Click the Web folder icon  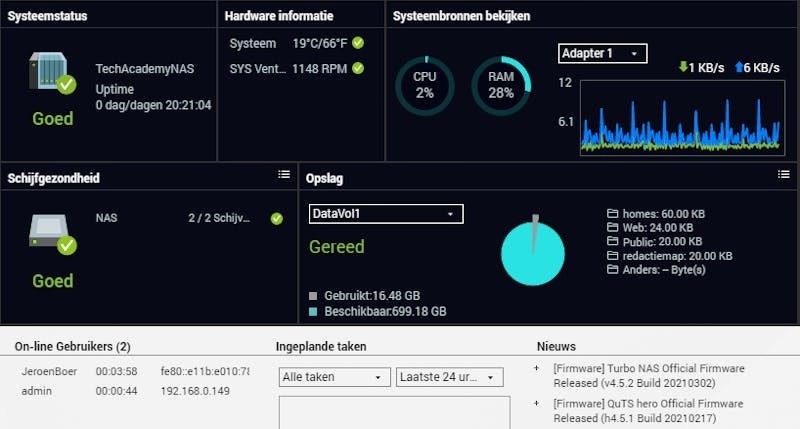pyautogui.click(x=612, y=227)
